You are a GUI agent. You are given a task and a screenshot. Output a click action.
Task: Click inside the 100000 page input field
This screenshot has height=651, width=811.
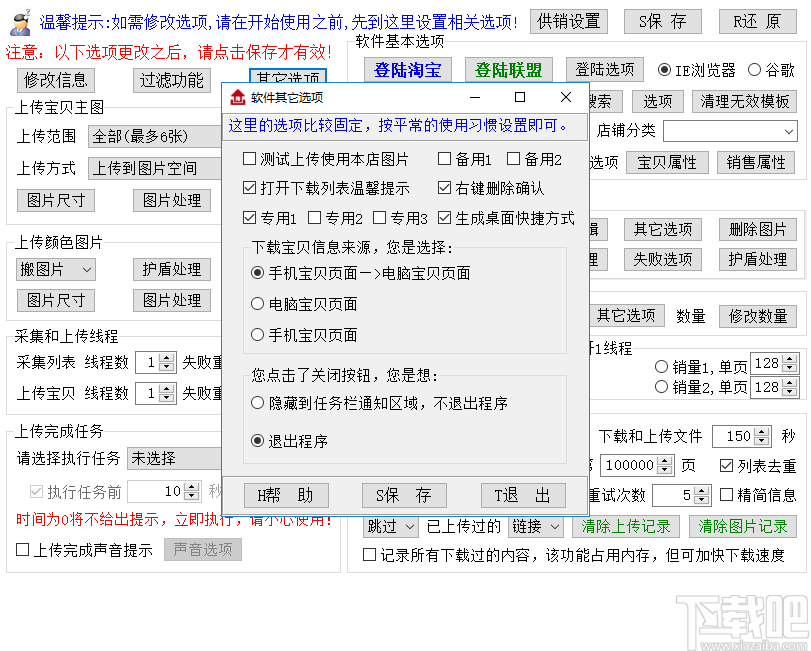click(x=630, y=465)
